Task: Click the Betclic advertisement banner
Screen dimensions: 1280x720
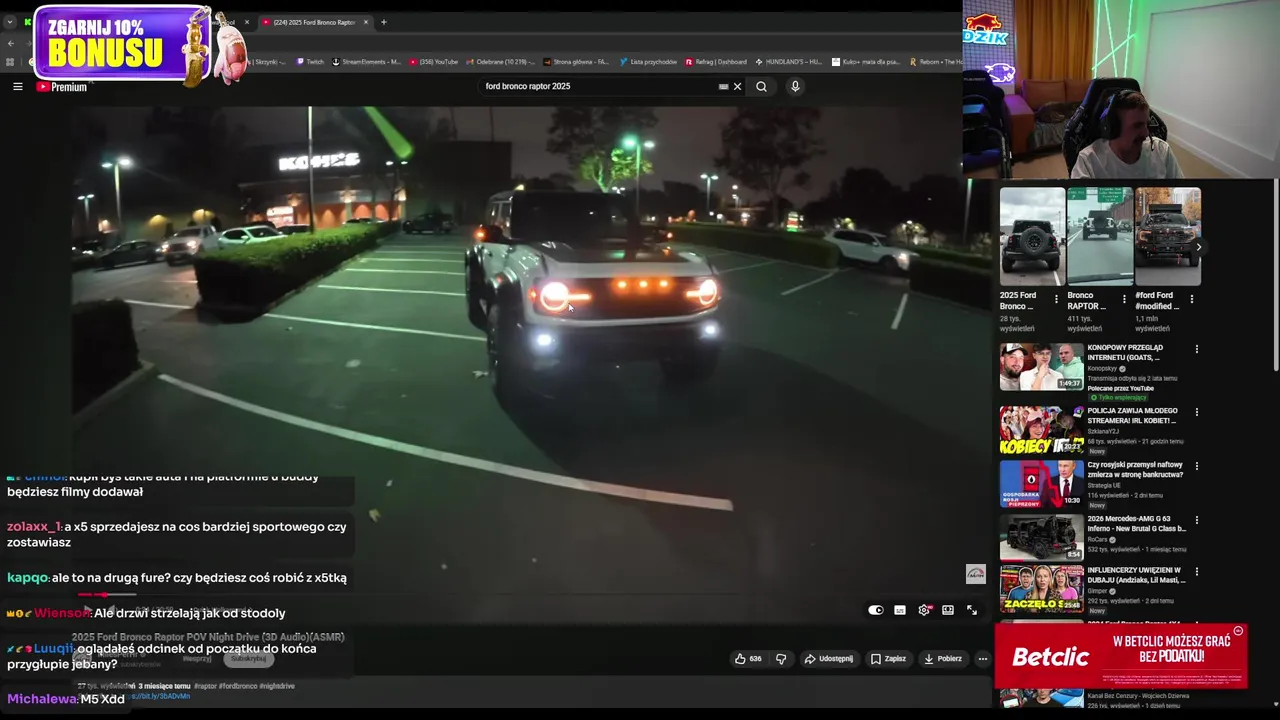Action: coord(1120,656)
